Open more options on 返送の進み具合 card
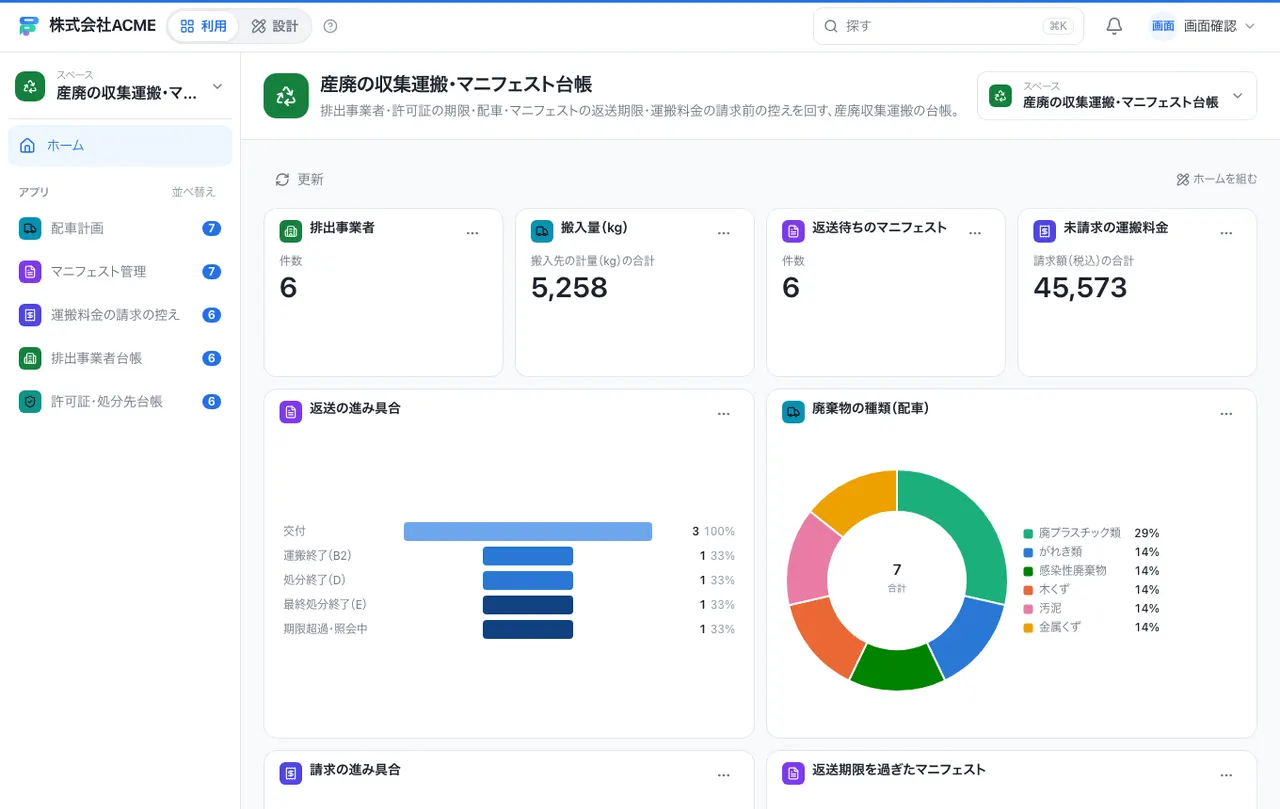Image resolution: width=1280 pixels, height=809 pixels. (724, 414)
